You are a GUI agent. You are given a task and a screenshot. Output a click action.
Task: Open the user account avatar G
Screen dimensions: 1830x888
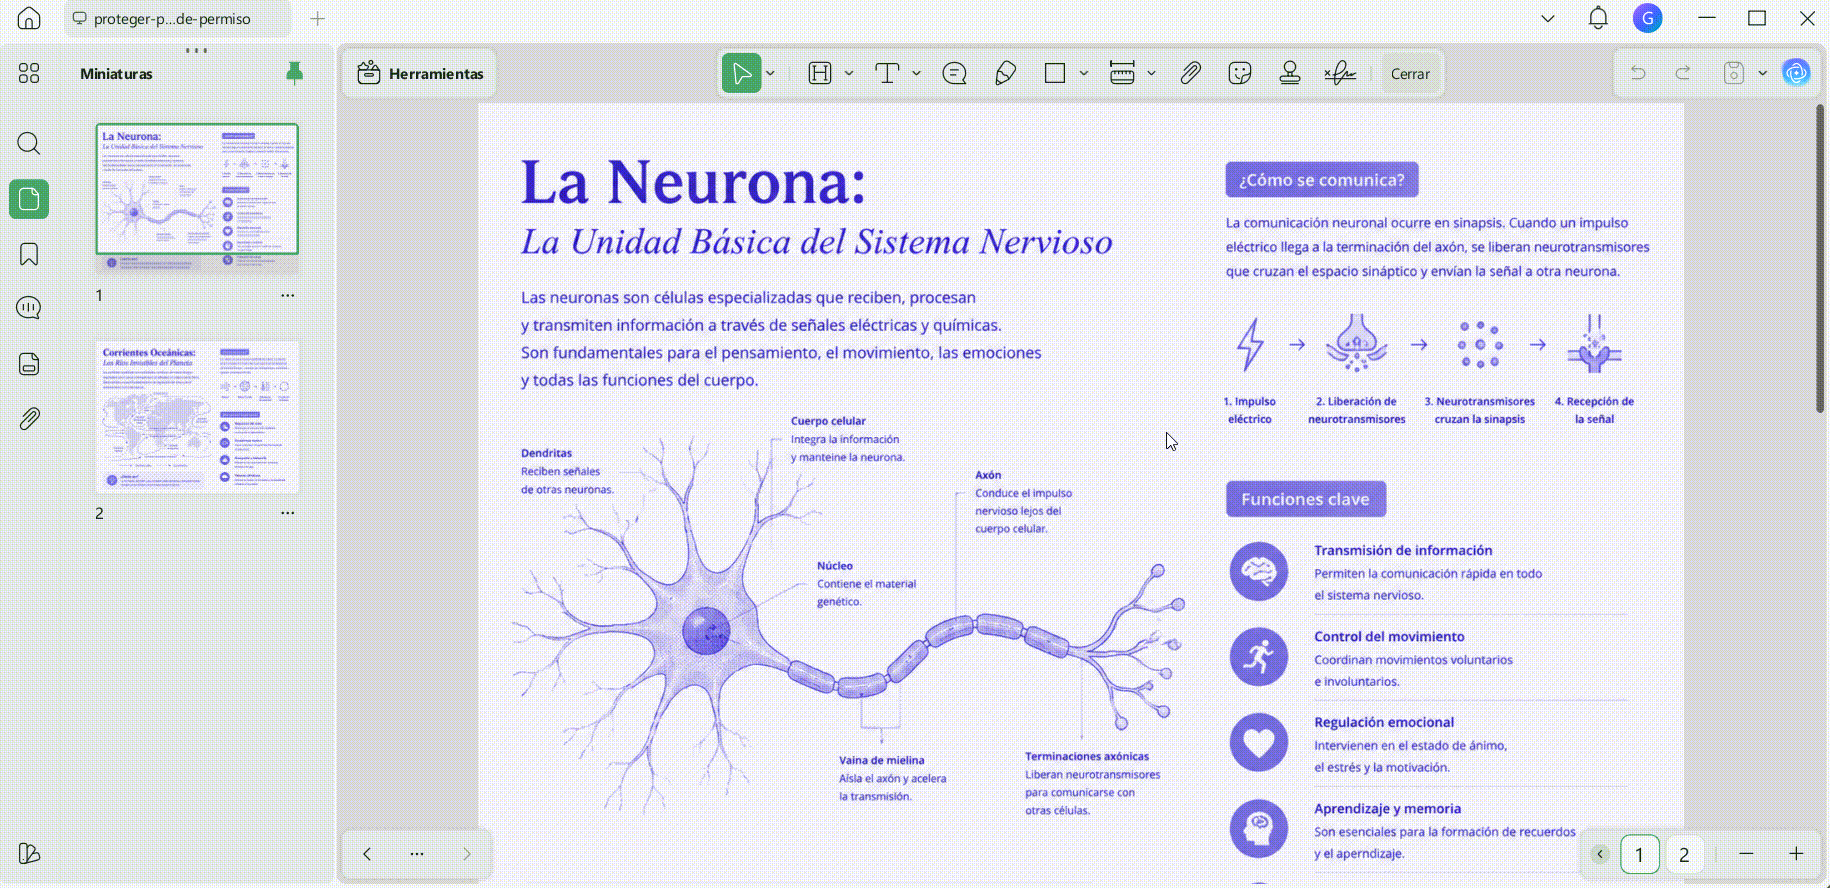(x=1647, y=18)
